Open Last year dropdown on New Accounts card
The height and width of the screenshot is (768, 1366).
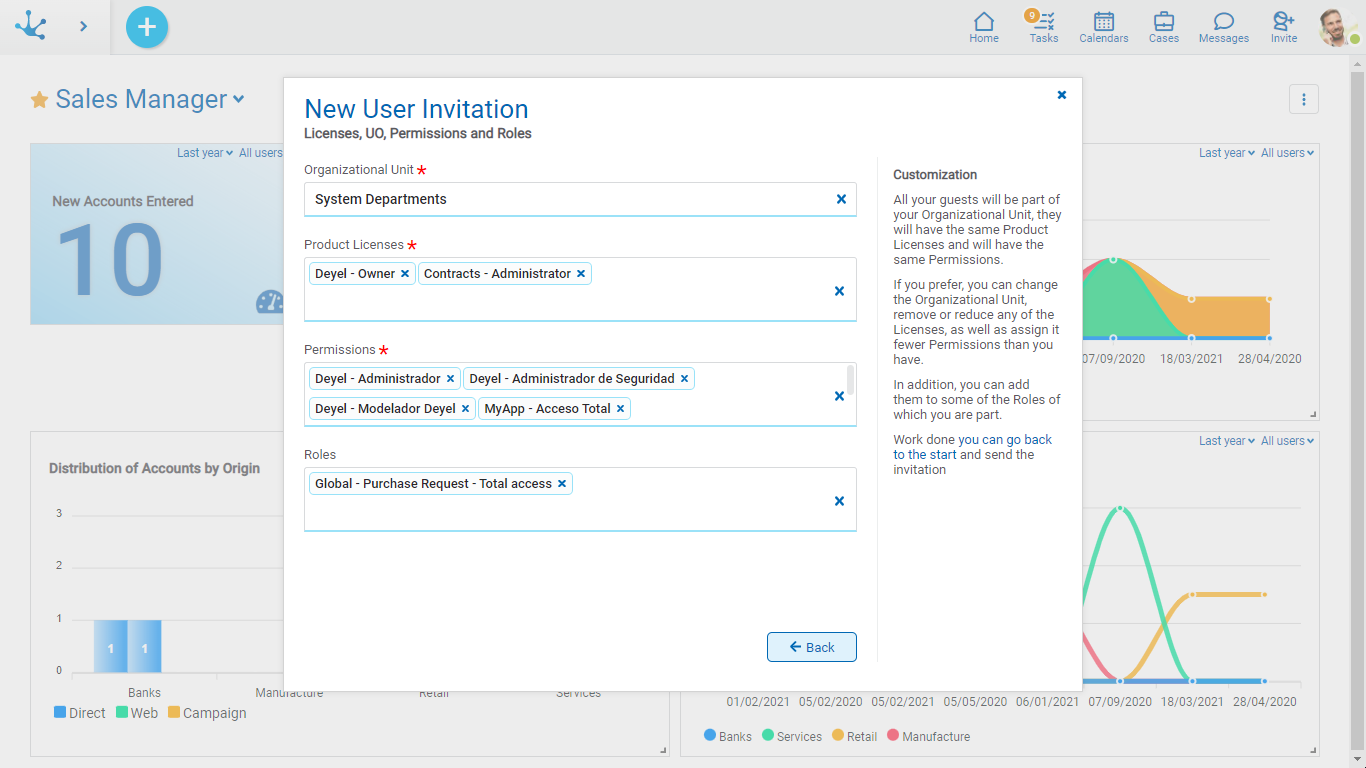204,153
